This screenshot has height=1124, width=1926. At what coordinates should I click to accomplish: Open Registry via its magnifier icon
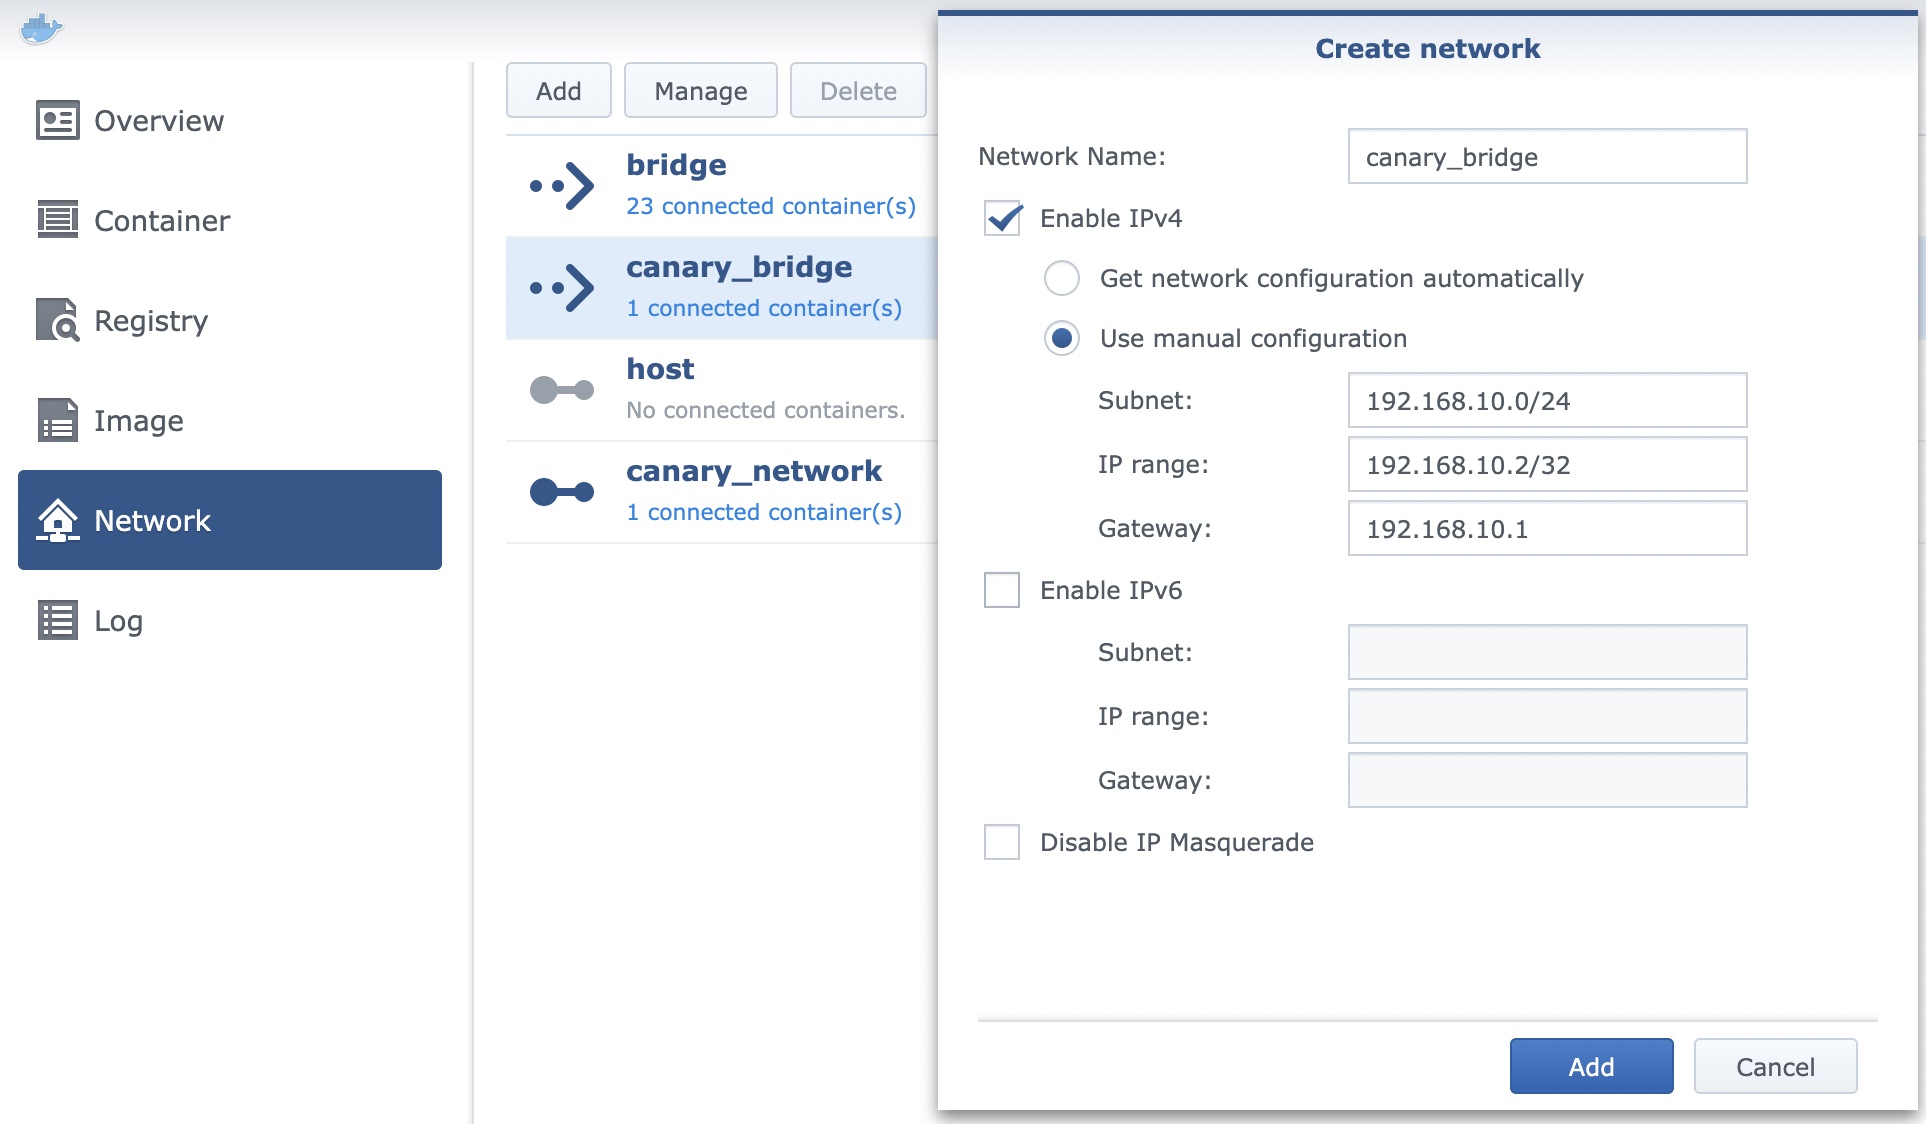pyautogui.click(x=57, y=320)
